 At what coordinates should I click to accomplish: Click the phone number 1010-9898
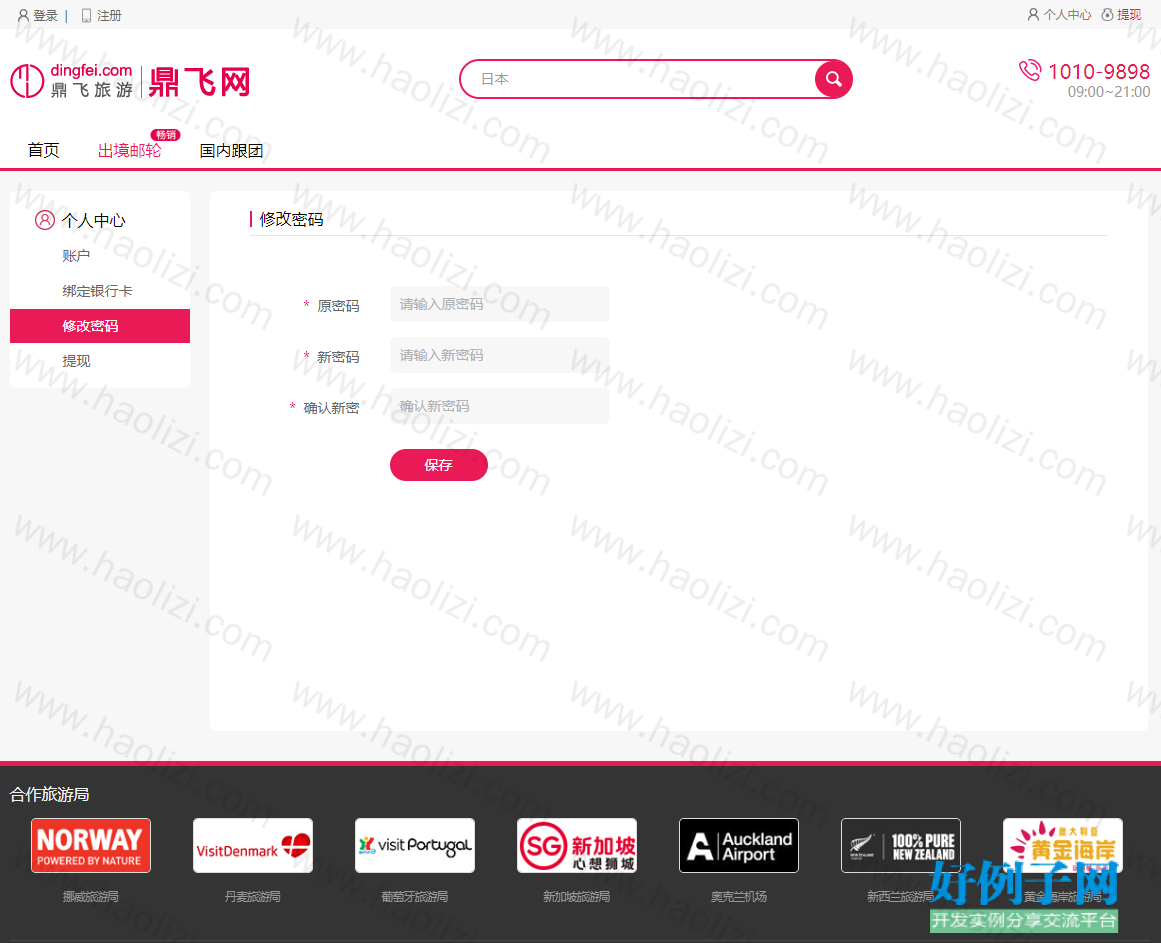point(1099,72)
